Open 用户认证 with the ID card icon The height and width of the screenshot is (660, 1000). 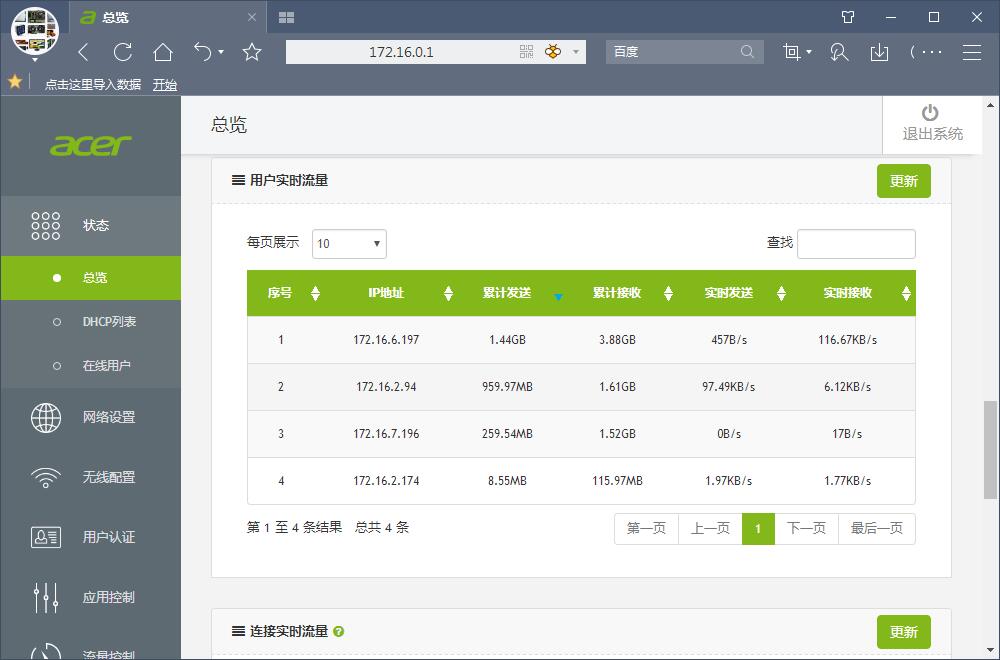pyautogui.click(x=45, y=537)
